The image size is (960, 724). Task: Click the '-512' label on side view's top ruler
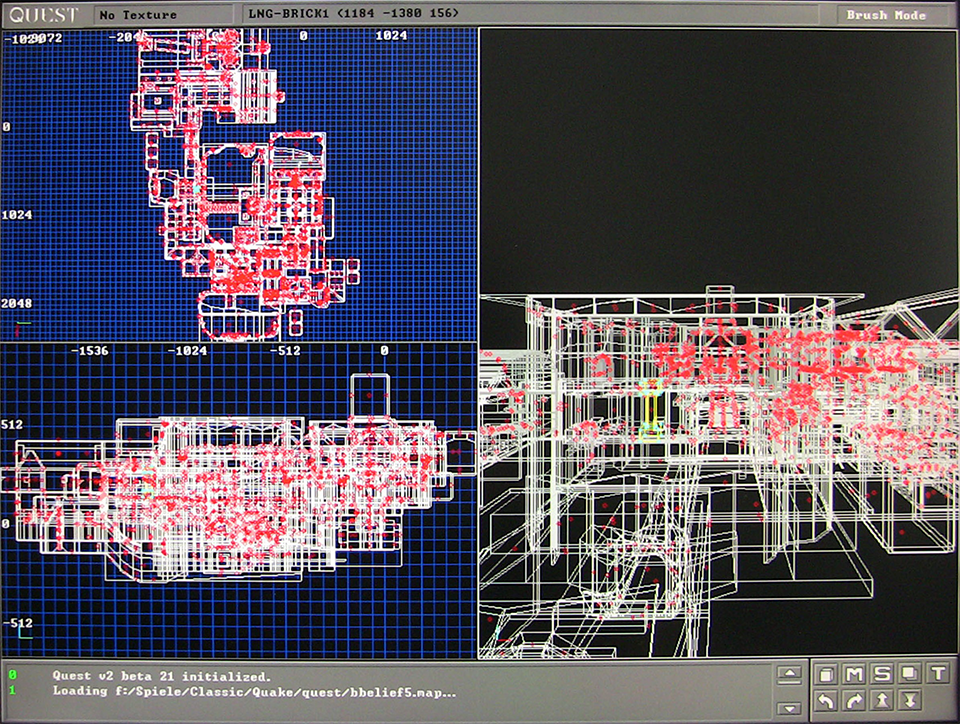coord(285,351)
